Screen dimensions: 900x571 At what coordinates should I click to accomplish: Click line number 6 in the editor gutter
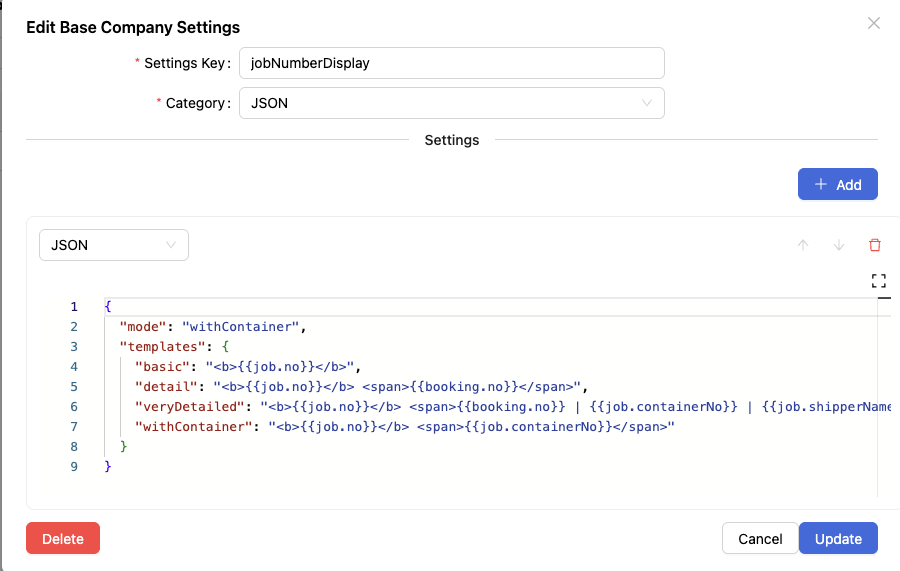(x=74, y=407)
